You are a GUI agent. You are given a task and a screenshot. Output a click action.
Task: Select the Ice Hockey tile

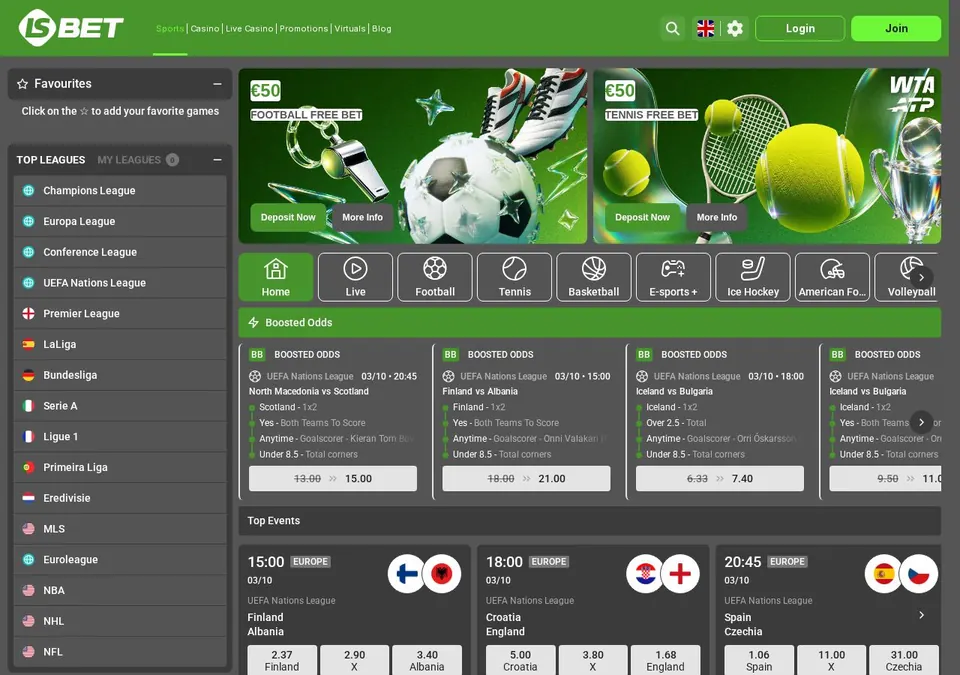click(752, 277)
